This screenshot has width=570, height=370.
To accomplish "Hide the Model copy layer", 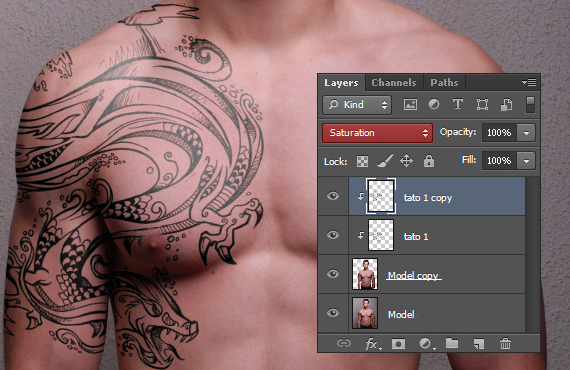I will click(333, 274).
